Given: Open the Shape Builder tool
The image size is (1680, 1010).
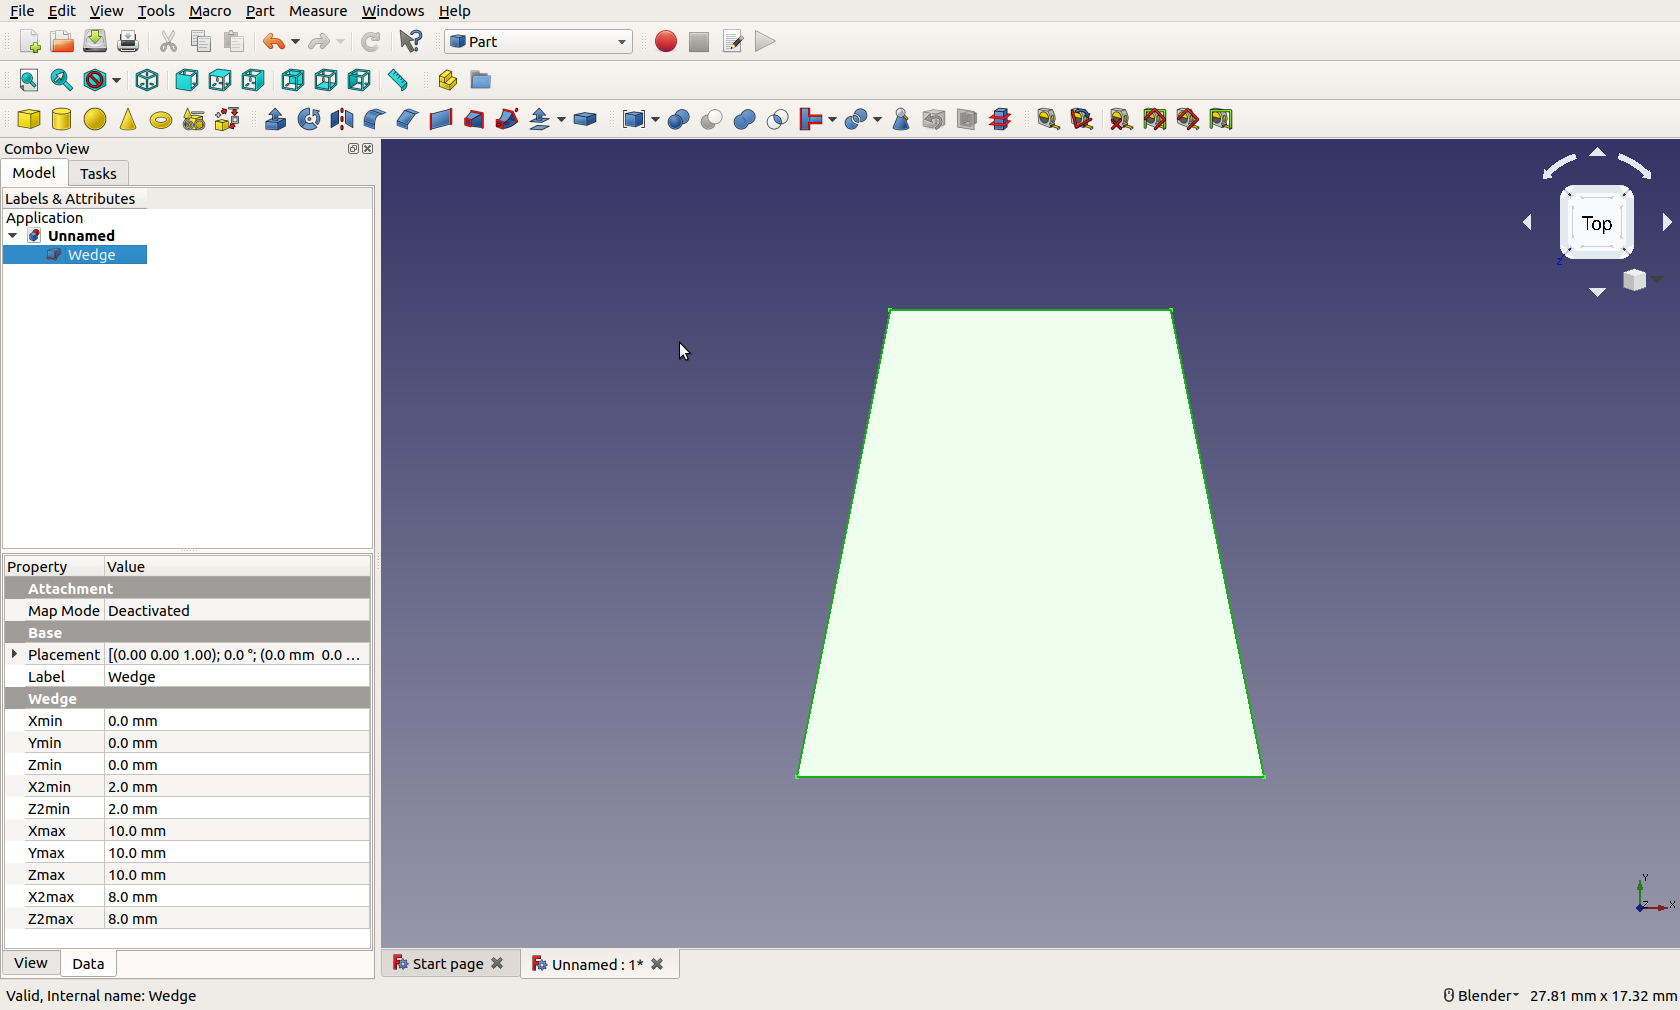Looking at the screenshot, I should [226, 119].
